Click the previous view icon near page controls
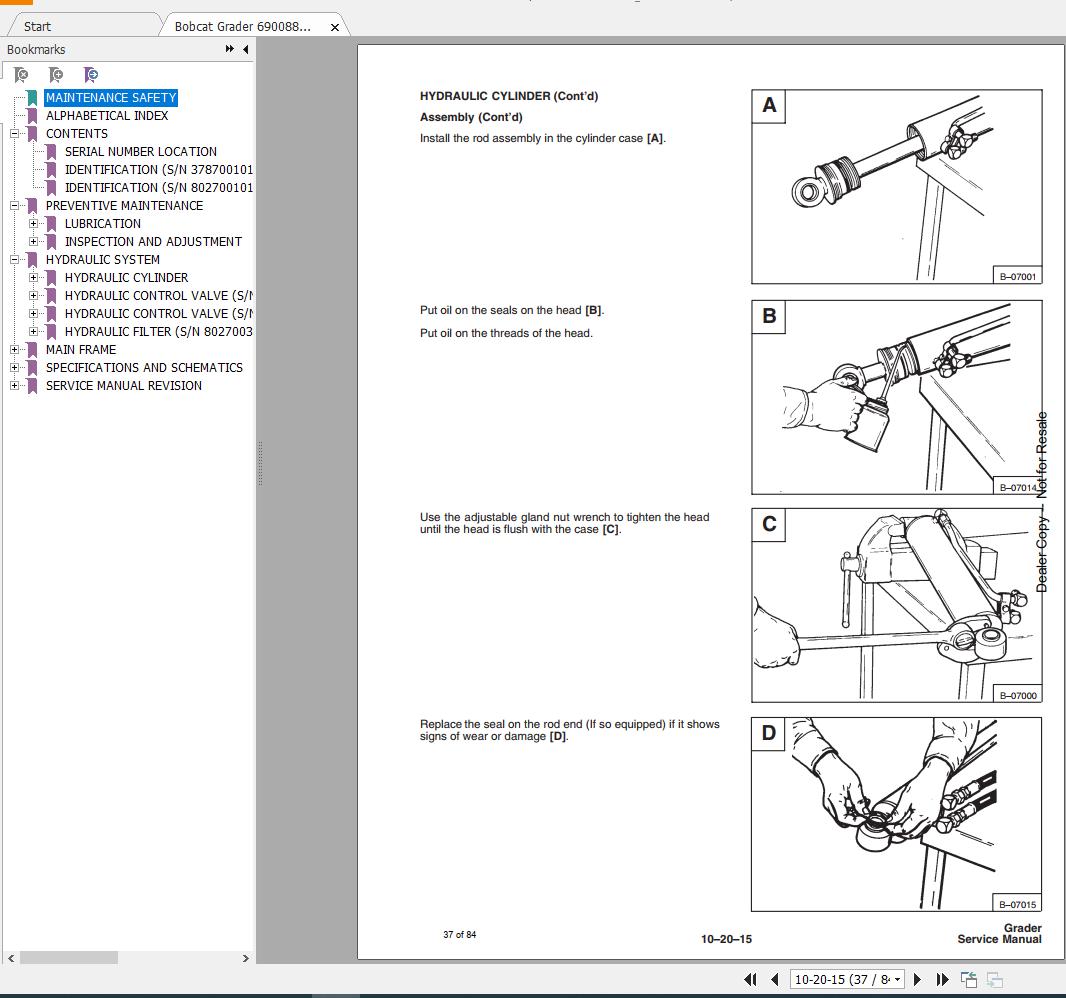 click(x=968, y=979)
